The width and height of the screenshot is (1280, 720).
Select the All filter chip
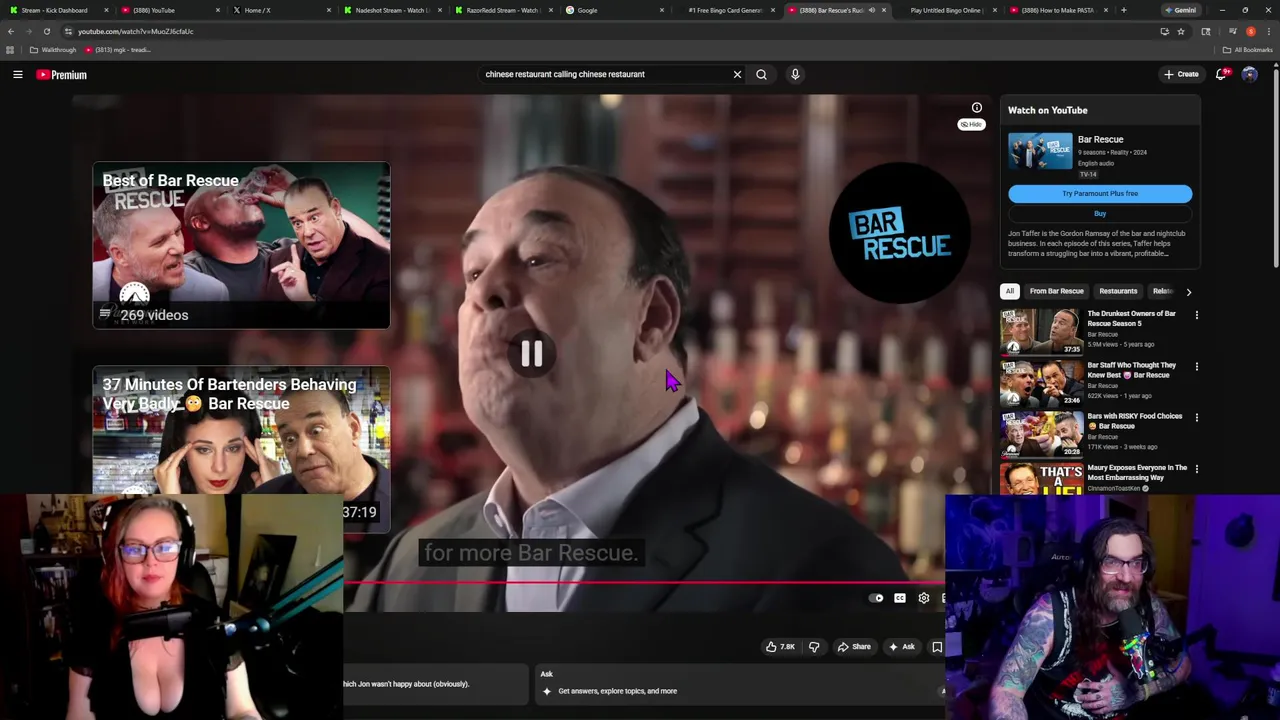coord(1010,291)
